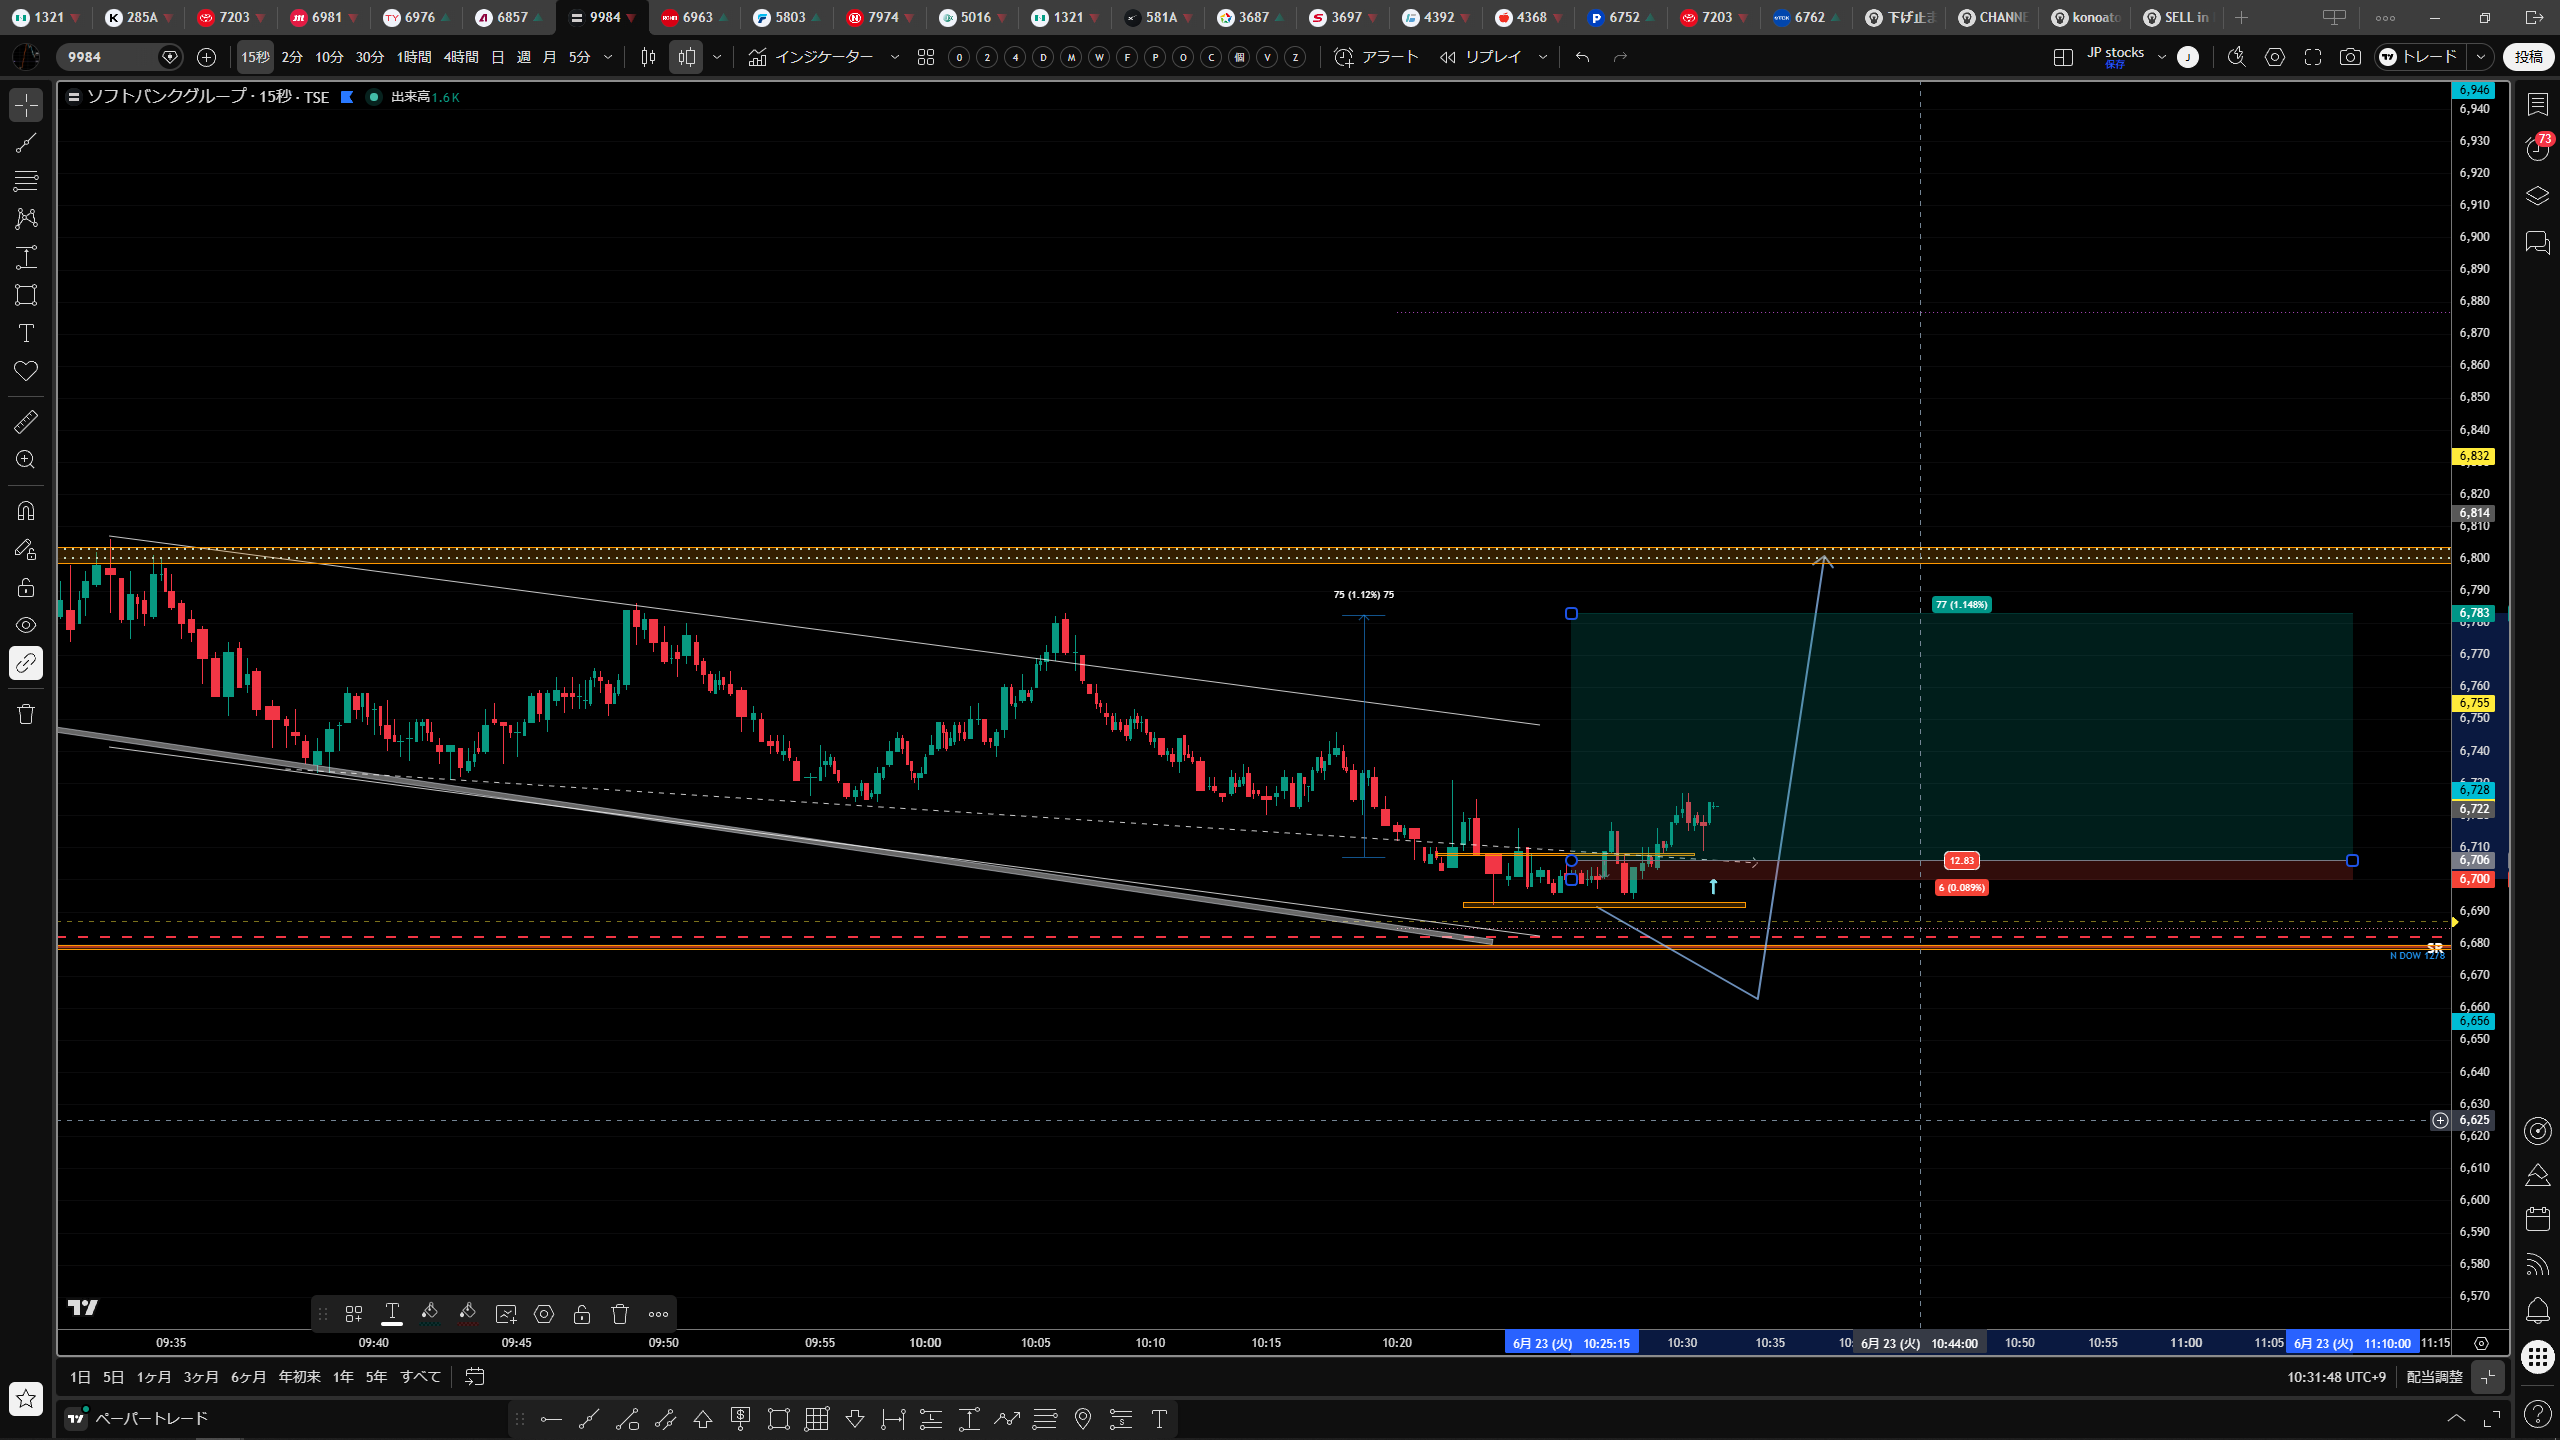This screenshot has width=2560, height=1440.
Task: Toggle magnet mode for drawings
Action: coord(26,511)
